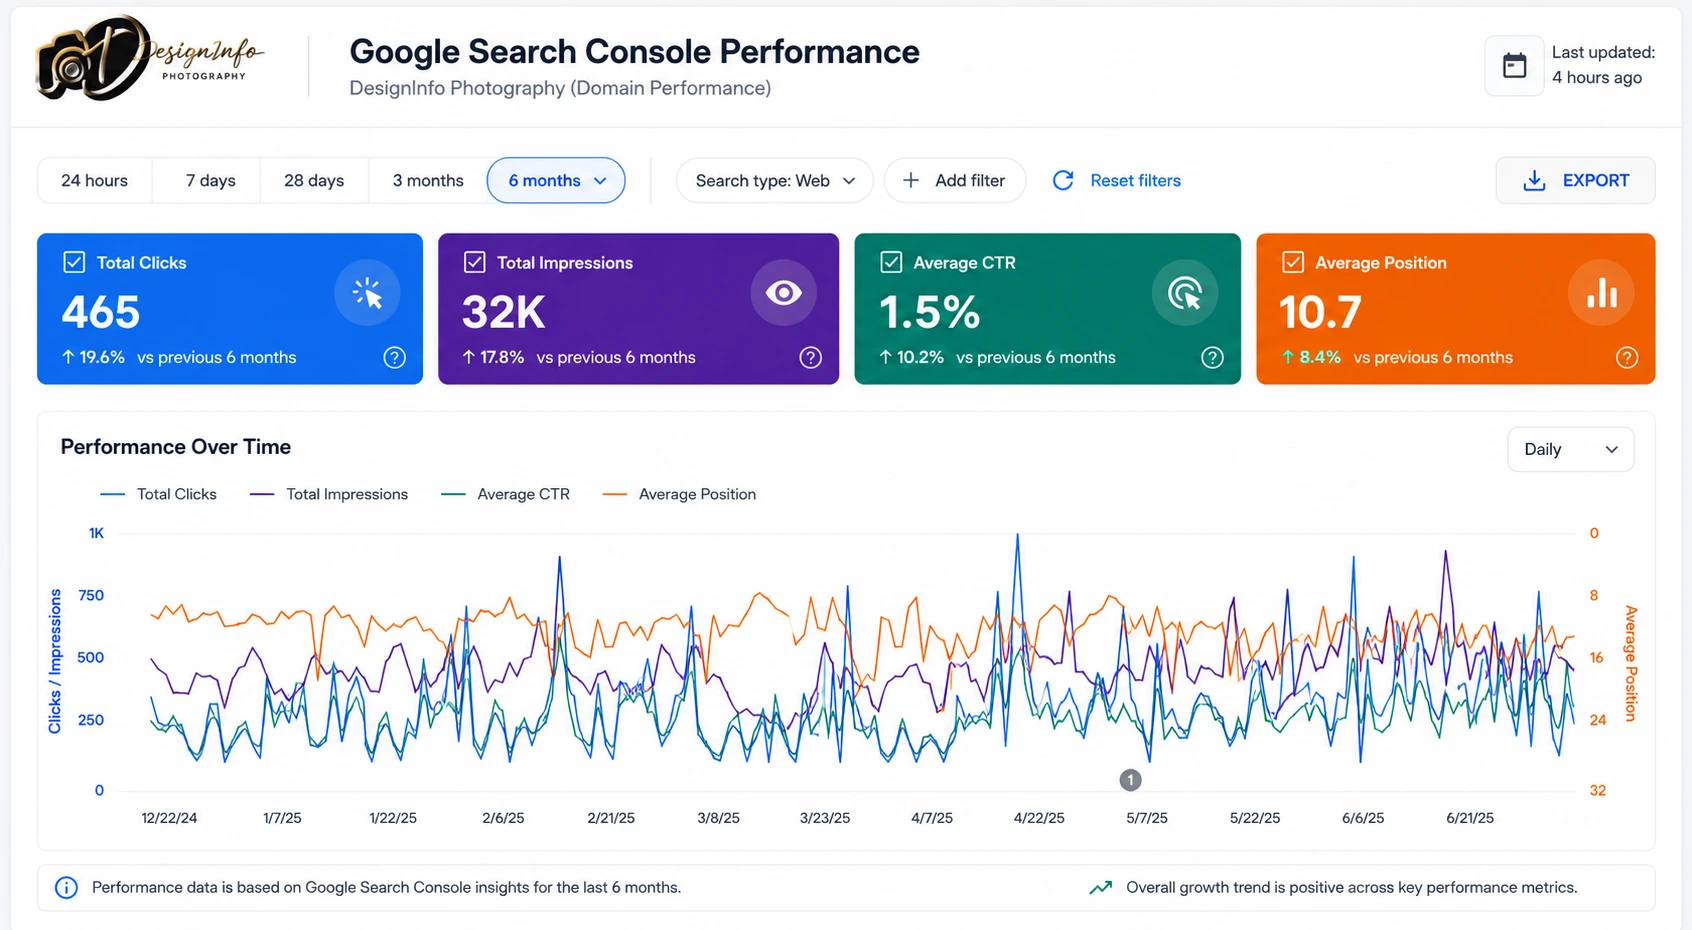Open the Daily granularity dropdown

[x=1570, y=449]
